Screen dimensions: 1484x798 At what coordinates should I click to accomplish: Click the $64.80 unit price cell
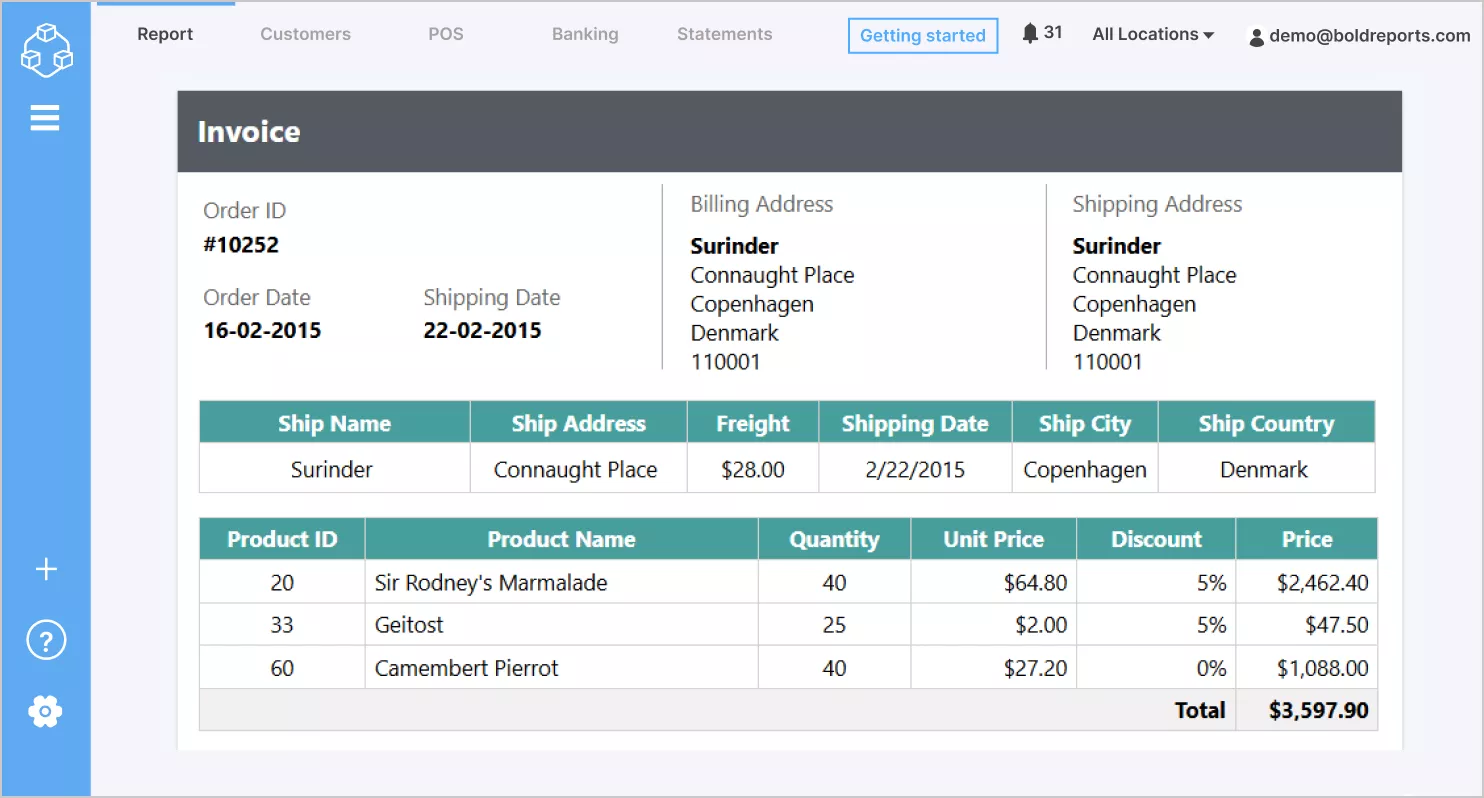pyautogui.click(x=994, y=582)
